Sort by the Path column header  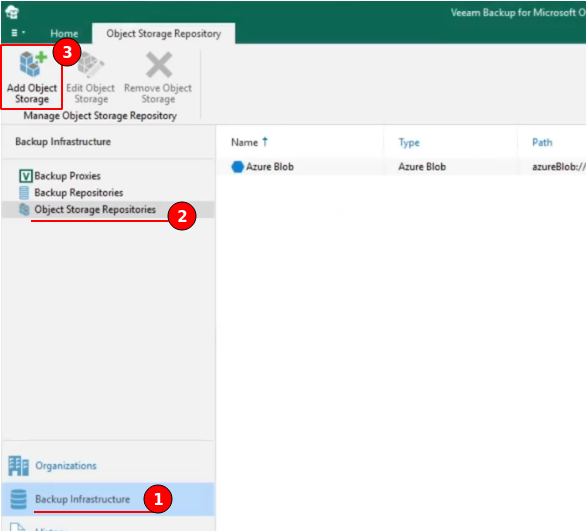point(542,142)
